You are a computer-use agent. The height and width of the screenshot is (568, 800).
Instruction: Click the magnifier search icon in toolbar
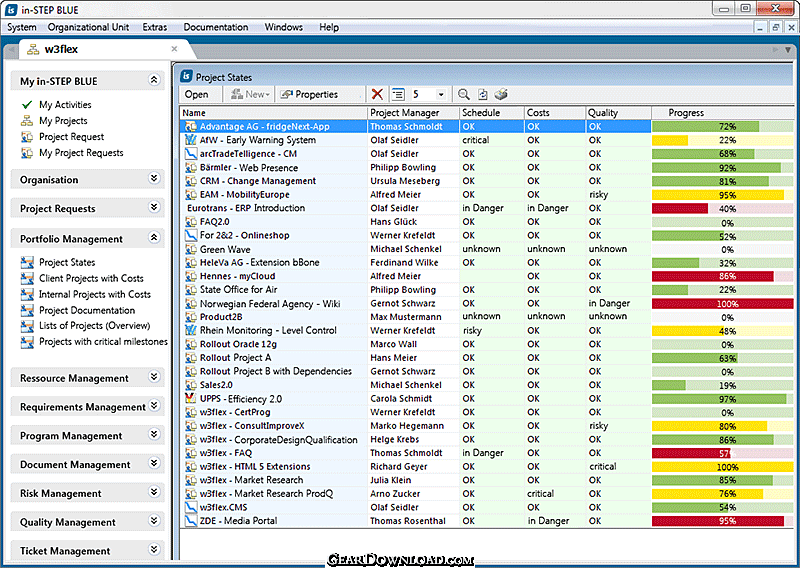pos(463,94)
